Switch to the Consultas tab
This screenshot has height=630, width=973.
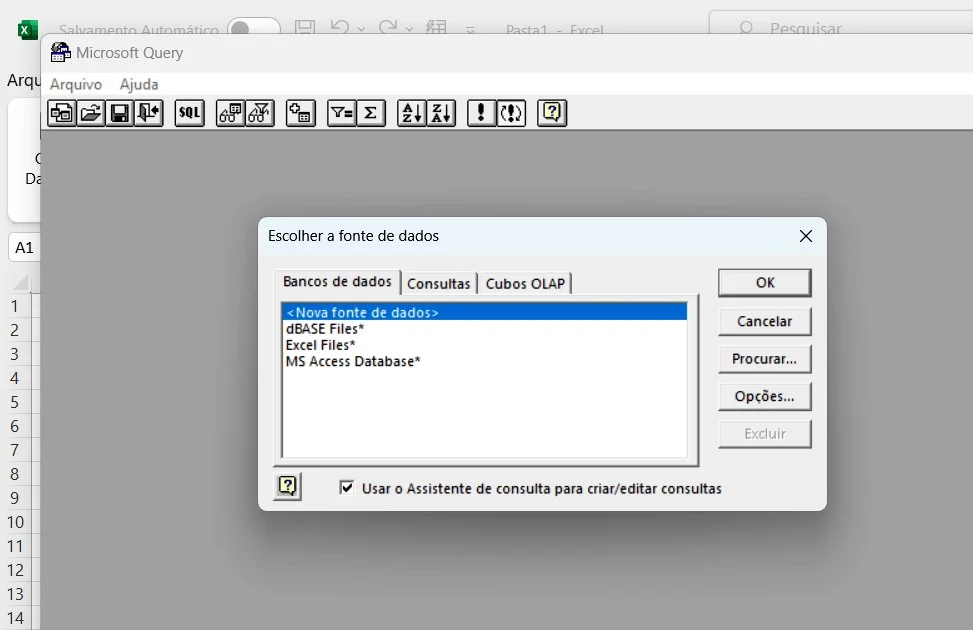pos(439,284)
